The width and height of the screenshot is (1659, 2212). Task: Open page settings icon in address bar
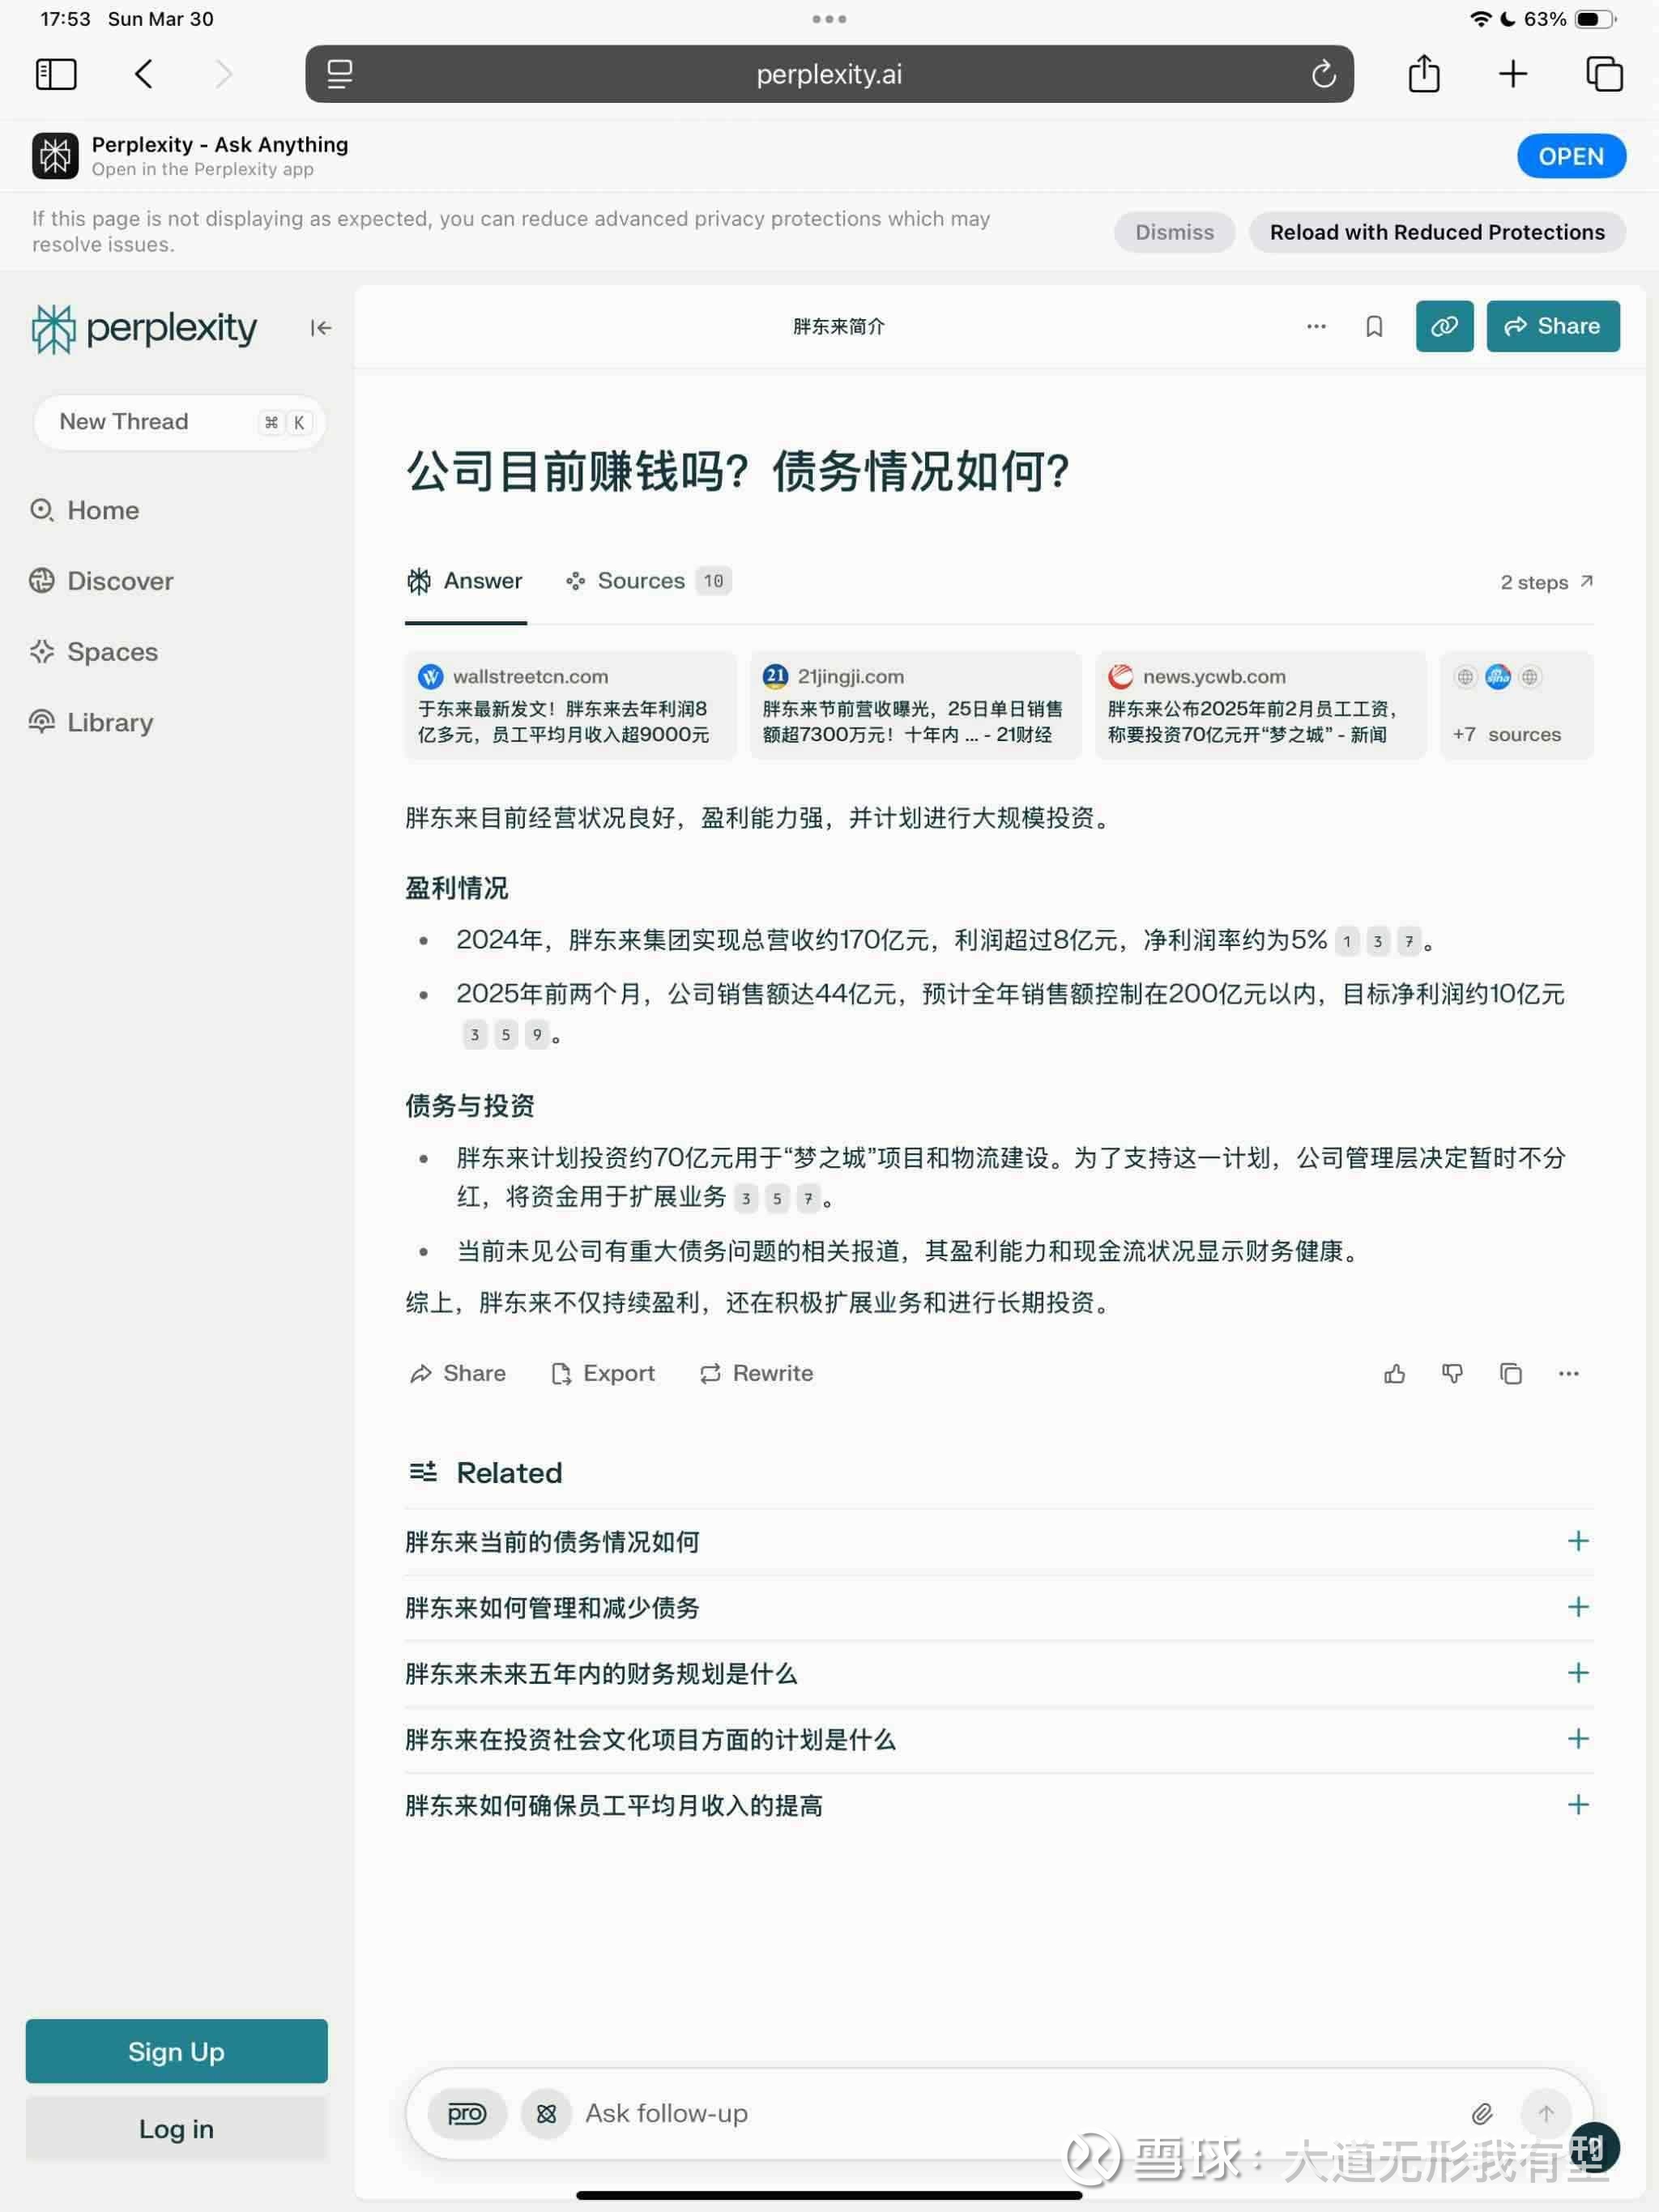339,74
